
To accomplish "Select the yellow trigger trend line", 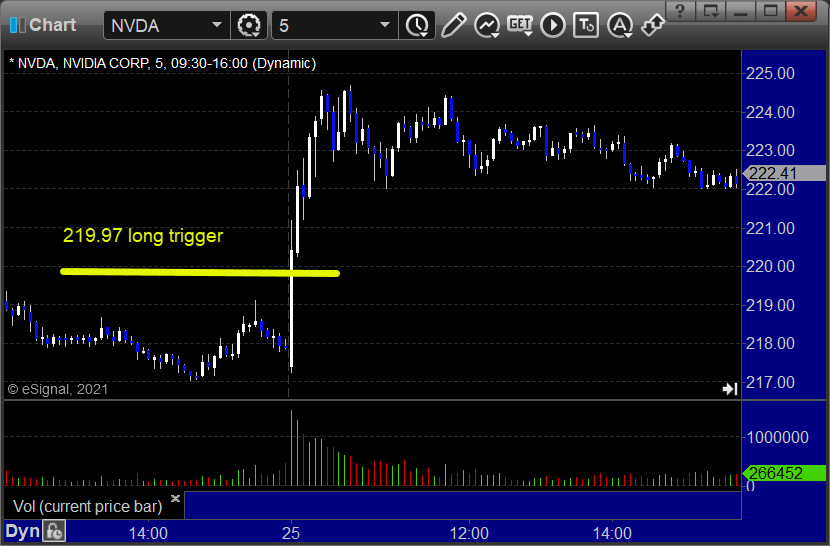I will (200, 272).
